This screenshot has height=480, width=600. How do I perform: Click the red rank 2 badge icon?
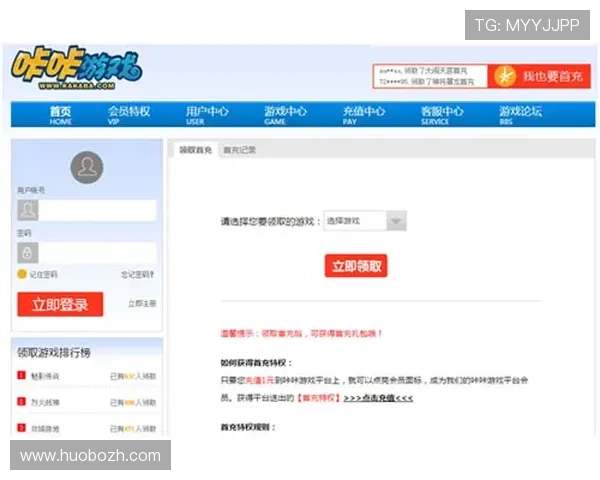[21, 401]
